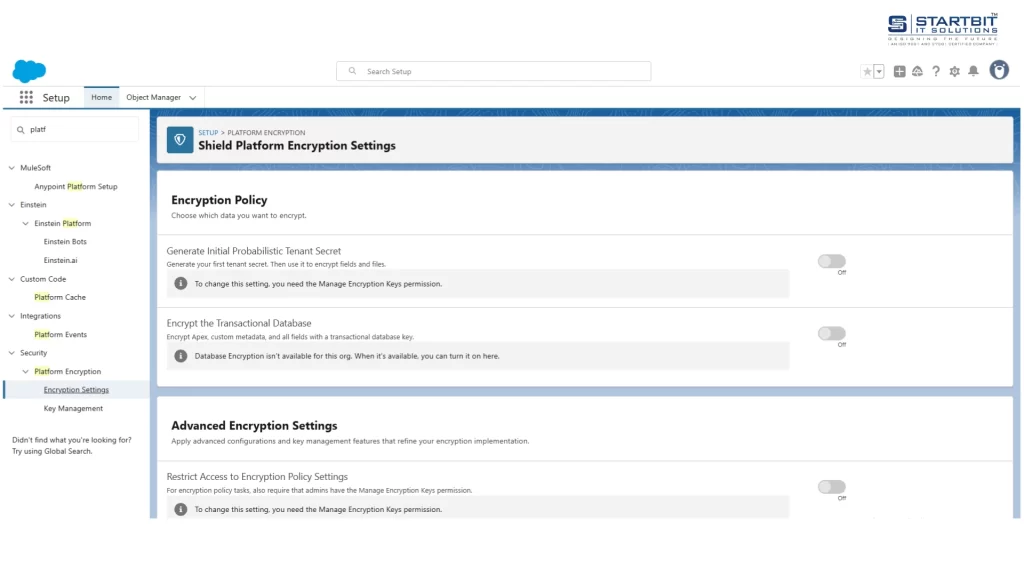Click the Shield Platform Encryption shield icon
Screen dimensions: 1024x576
tap(179, 139)
